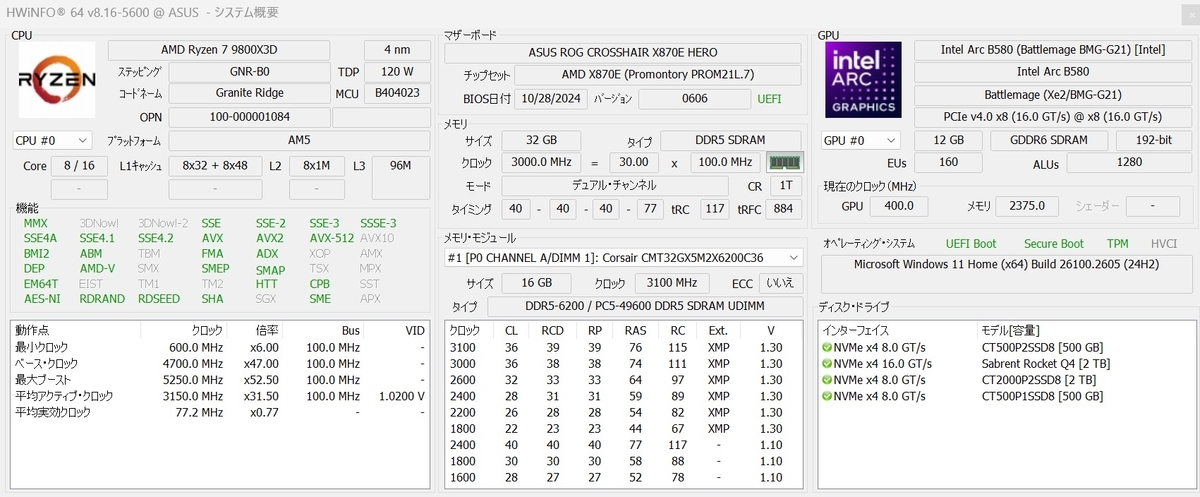Click the ASUS ROG CROSSHAIR X870E HERO field
Screen dimensions: 1200x497
[x=622, y=52]
